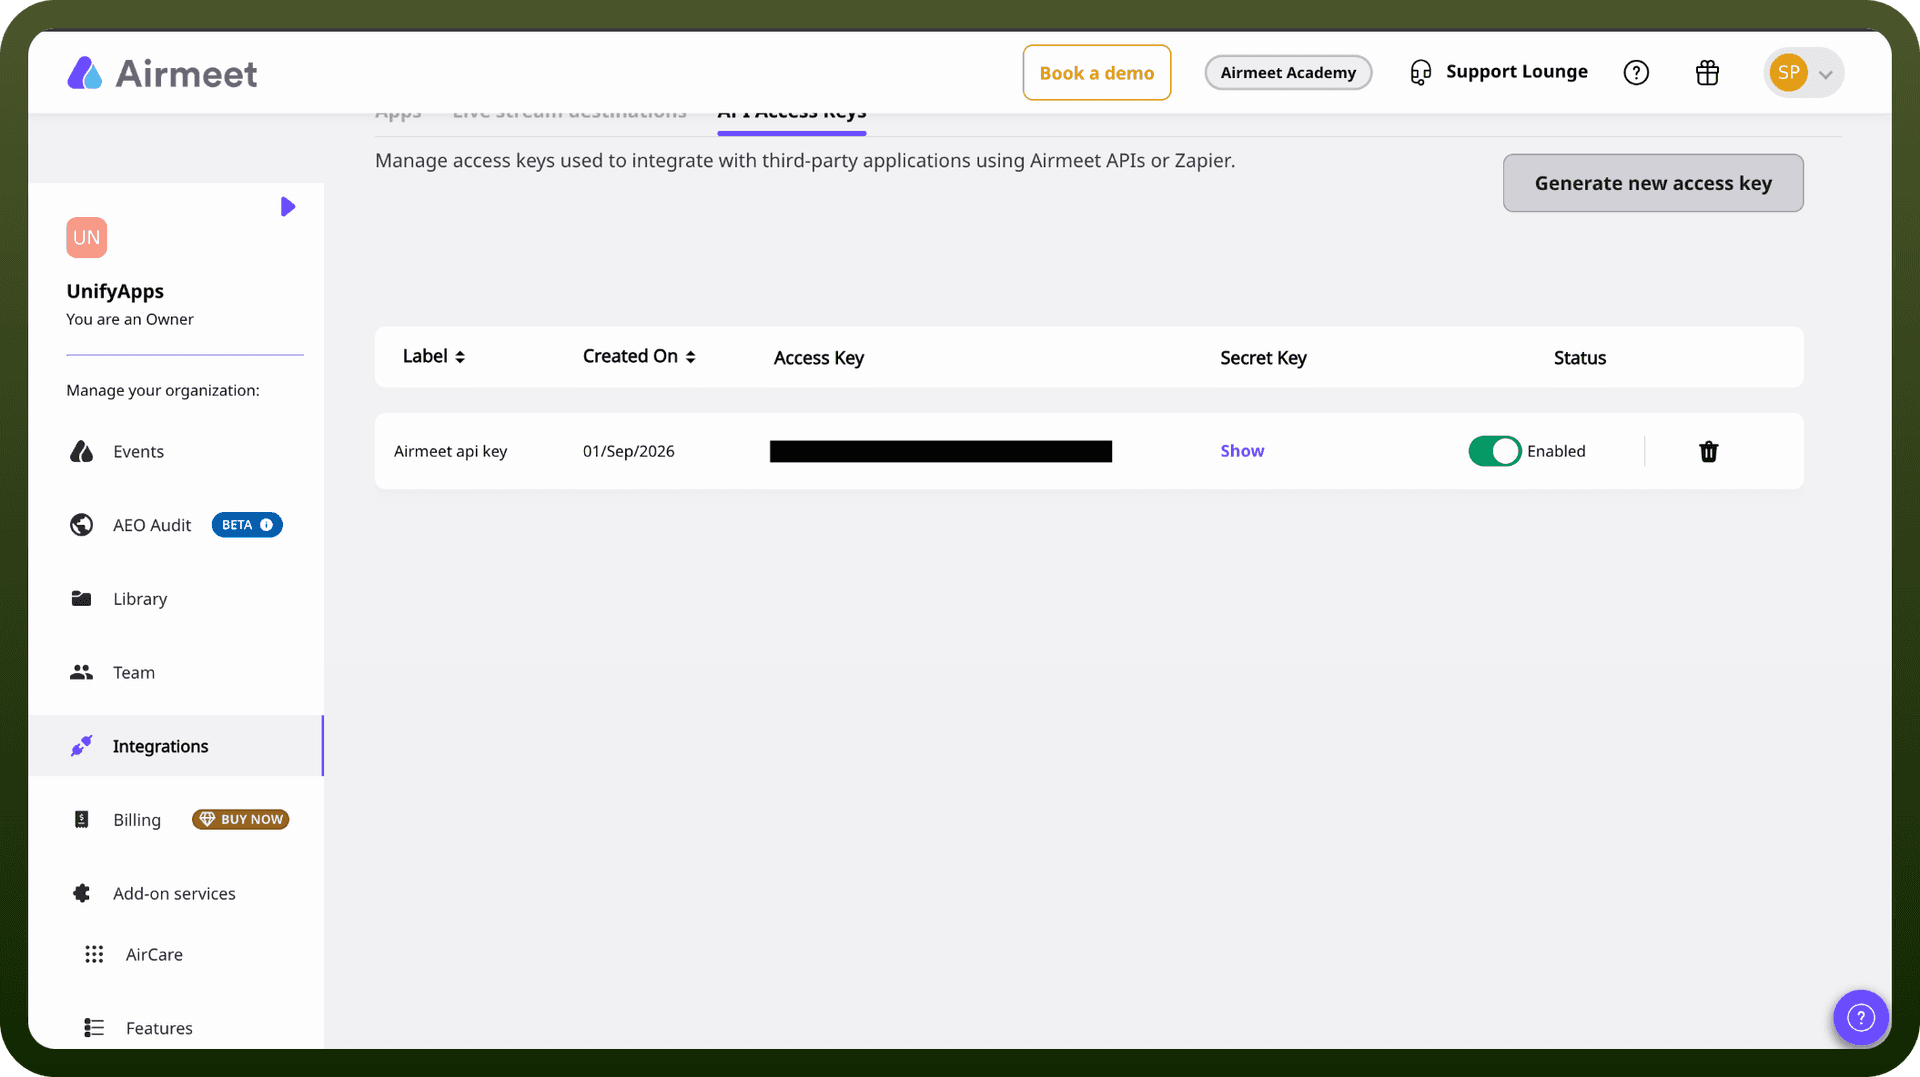
Task: Open AEO Audit from the sidebar
Action: (152, 525)
